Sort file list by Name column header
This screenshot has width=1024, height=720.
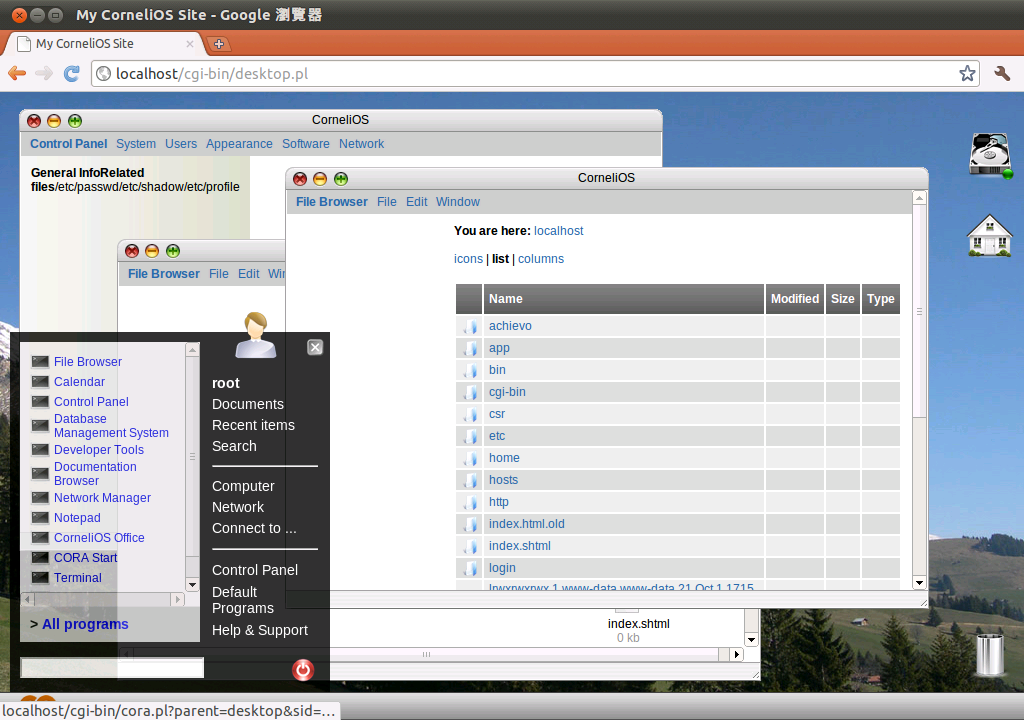(624, 299)
